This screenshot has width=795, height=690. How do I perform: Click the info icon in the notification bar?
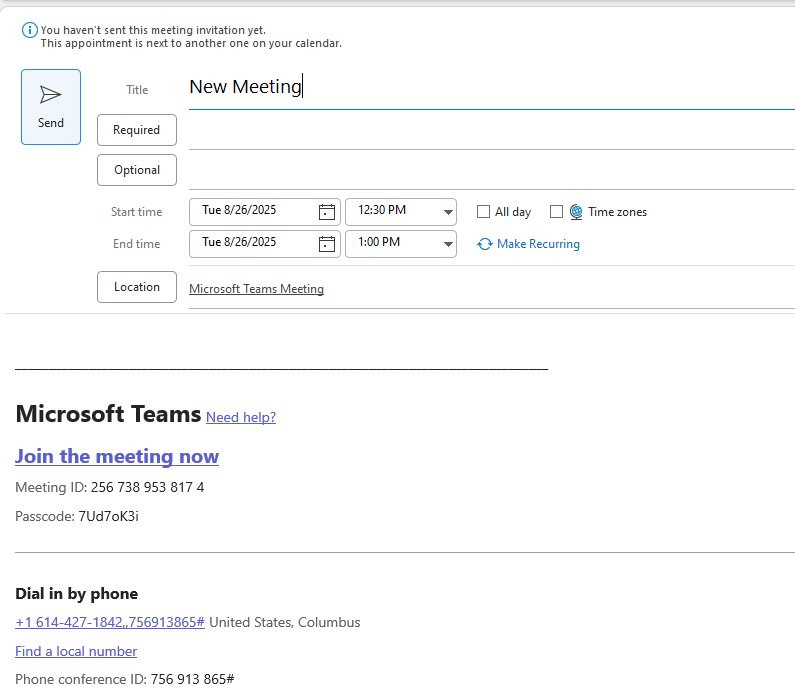tap(29, 30)
